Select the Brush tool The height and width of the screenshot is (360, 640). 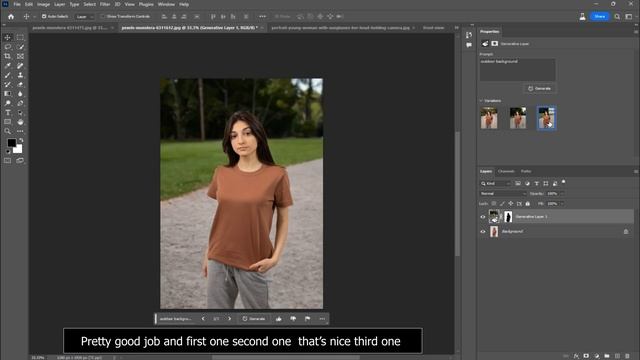(8, 75)
